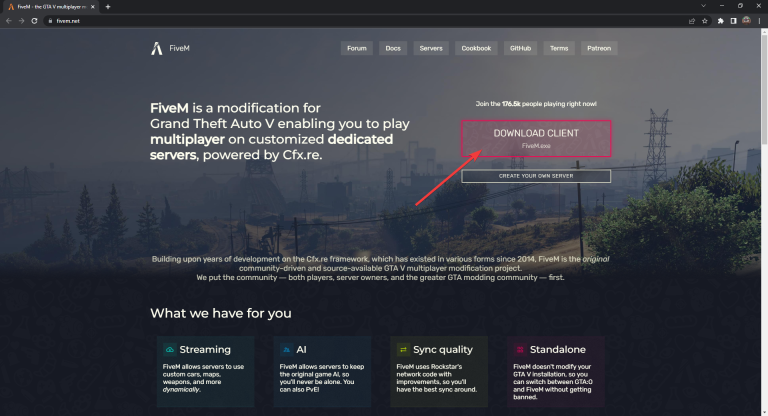View site info via the padlock icon
This screenshot has width=768, height=416.
tap(50, 21)
